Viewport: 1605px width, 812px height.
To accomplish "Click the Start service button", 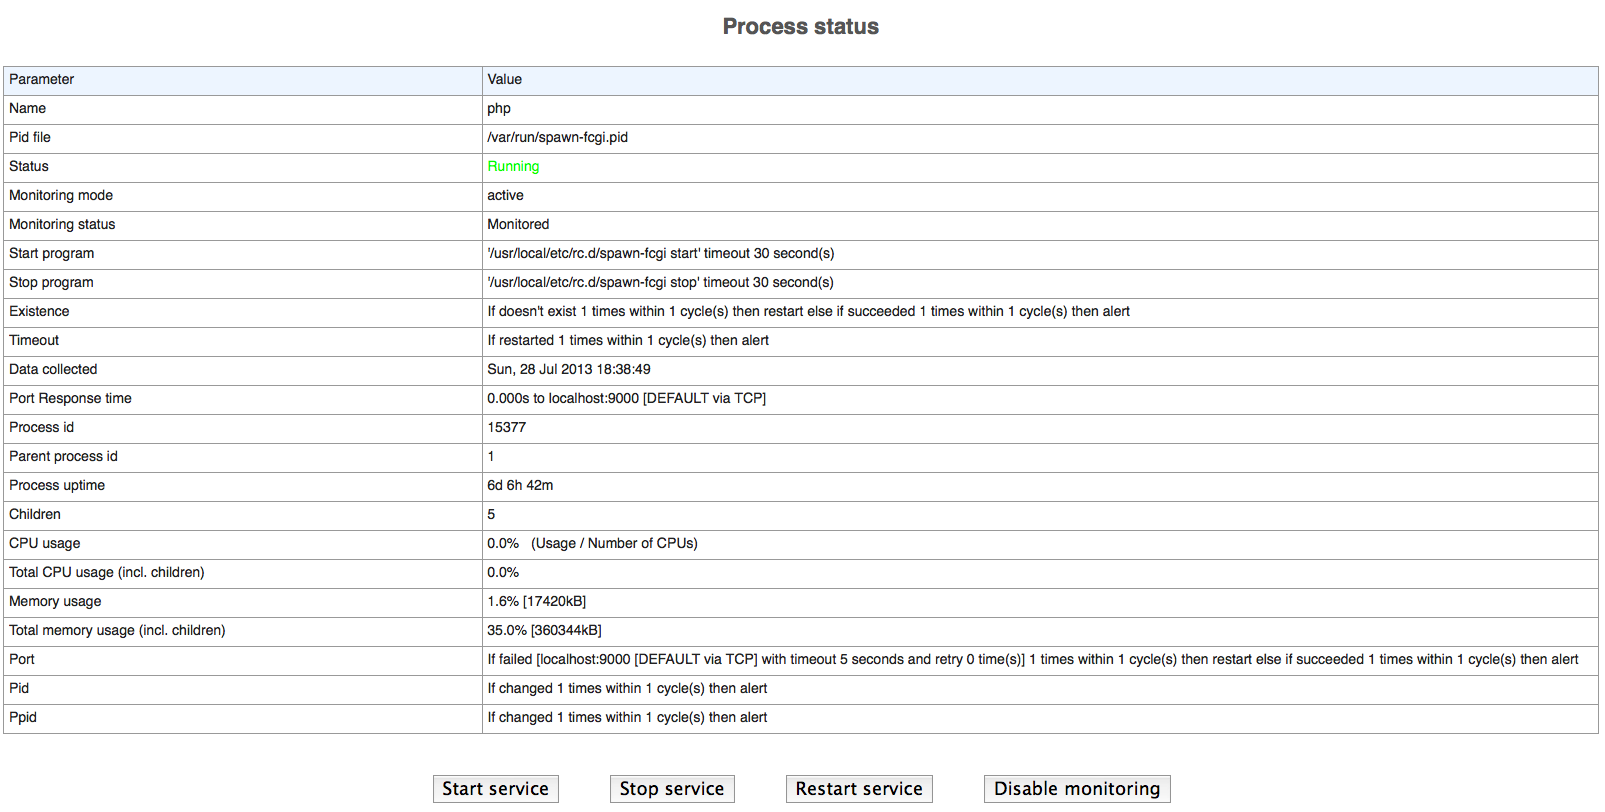I will click(495, 789).
